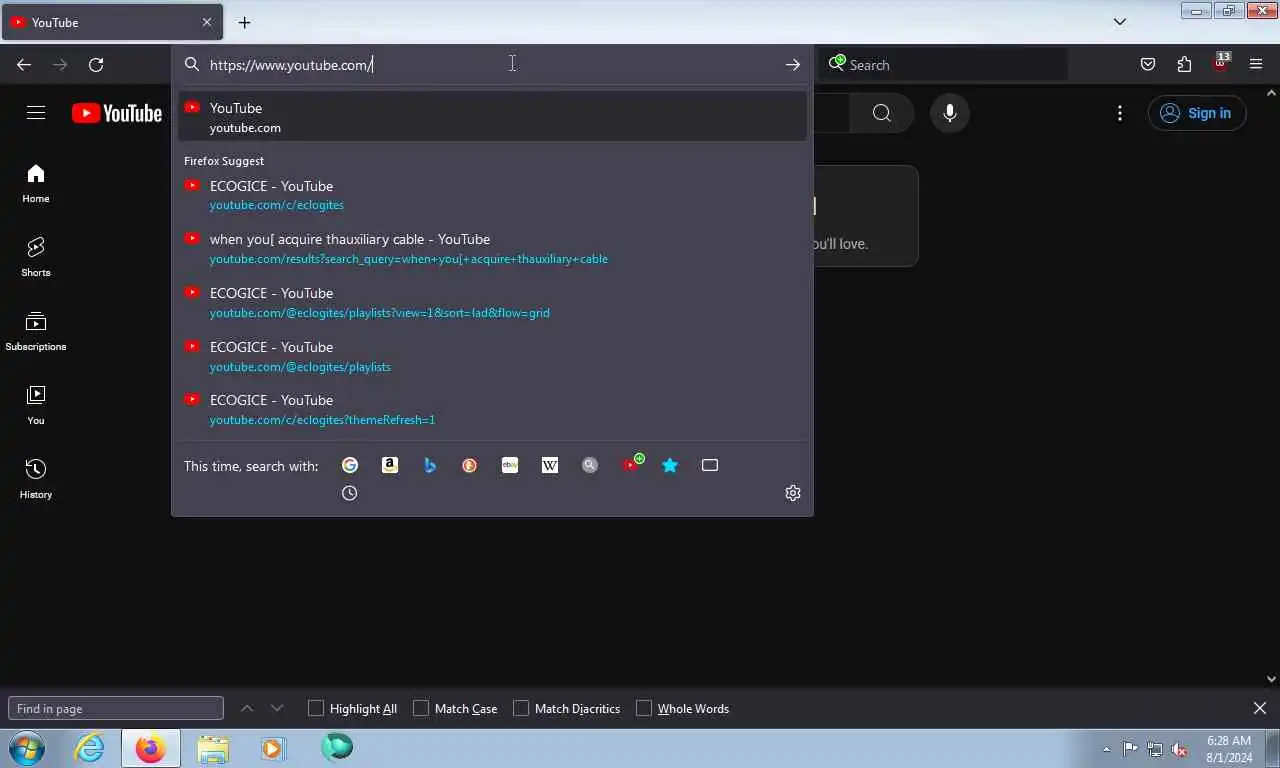Find next match with down arrow

click(277, 708)
